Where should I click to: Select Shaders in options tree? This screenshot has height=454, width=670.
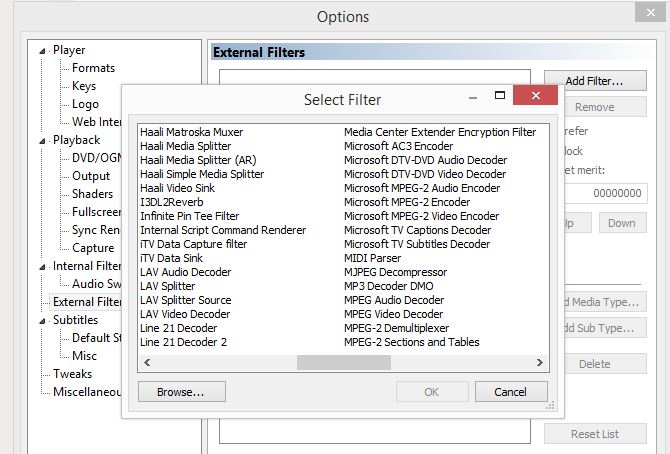point(92,194)
